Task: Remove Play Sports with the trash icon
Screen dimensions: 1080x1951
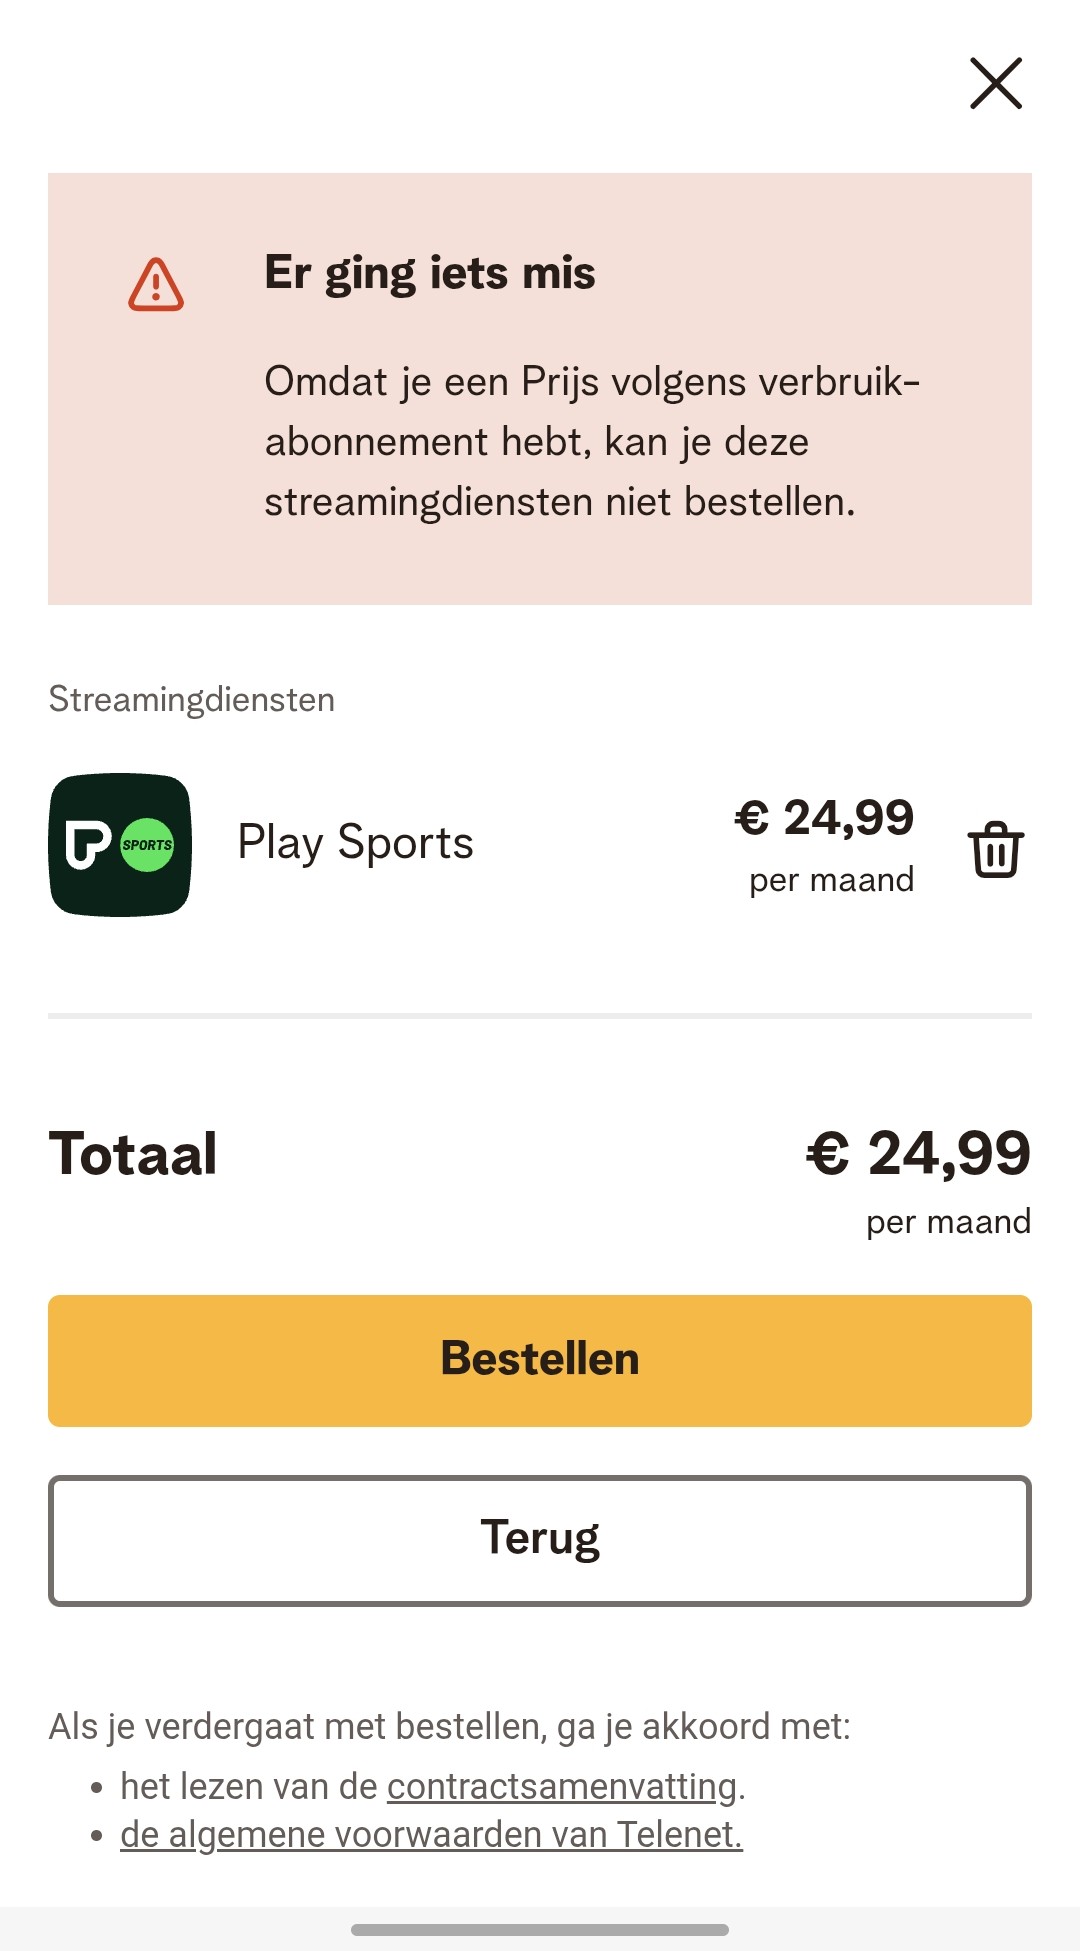Action: [995, 849]
